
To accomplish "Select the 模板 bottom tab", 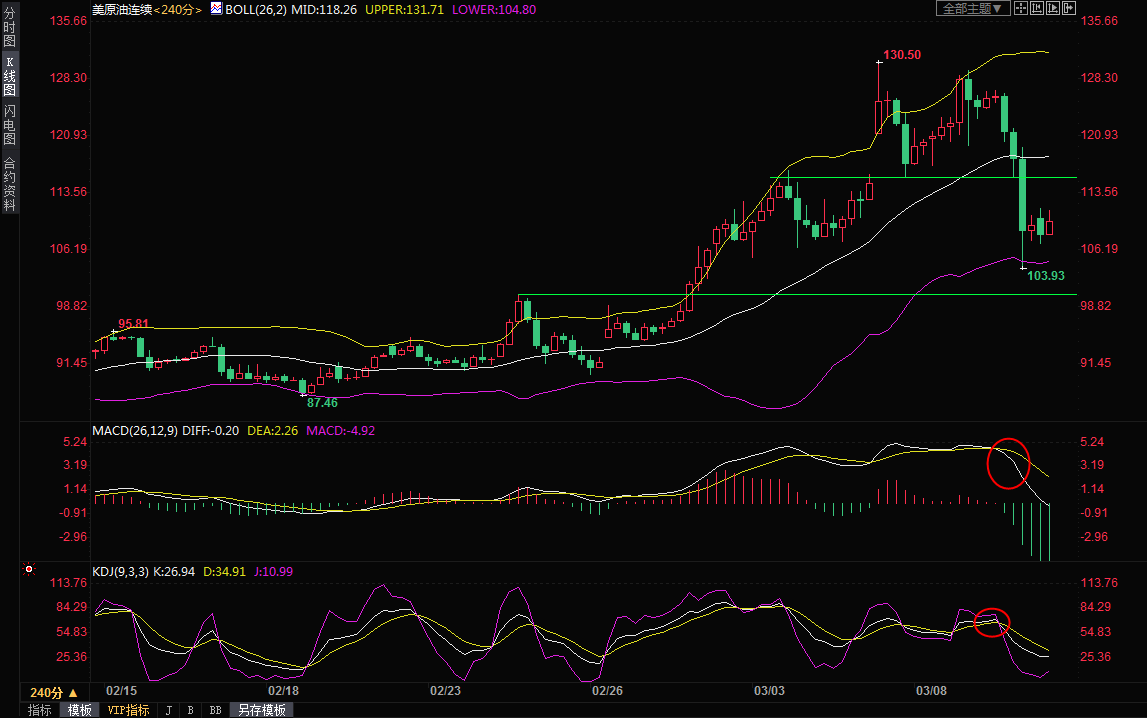I will coord(80,710).
